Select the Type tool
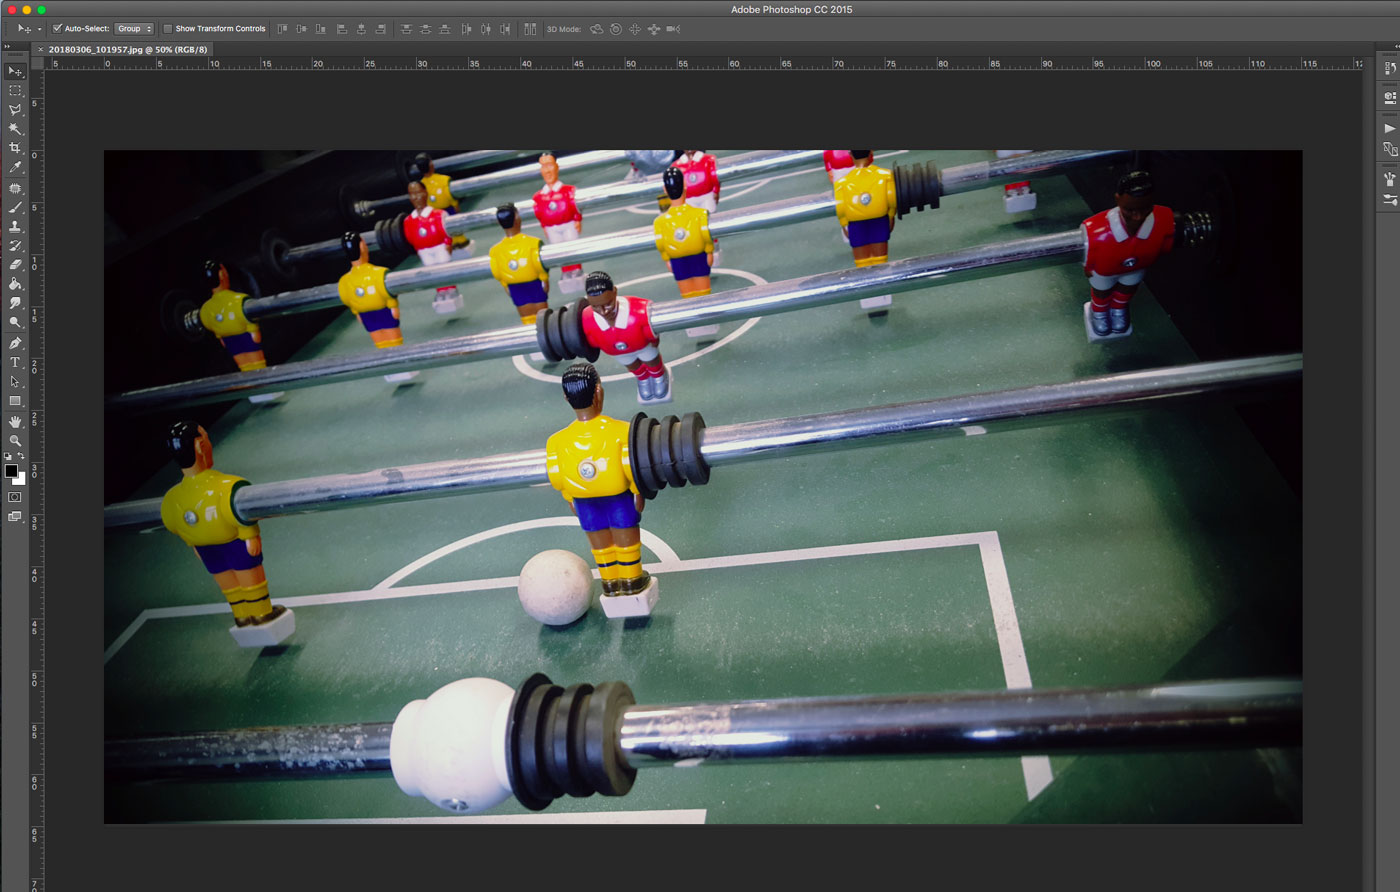The width and height of the screenshot is (1400, 892). tap(14, 361)
